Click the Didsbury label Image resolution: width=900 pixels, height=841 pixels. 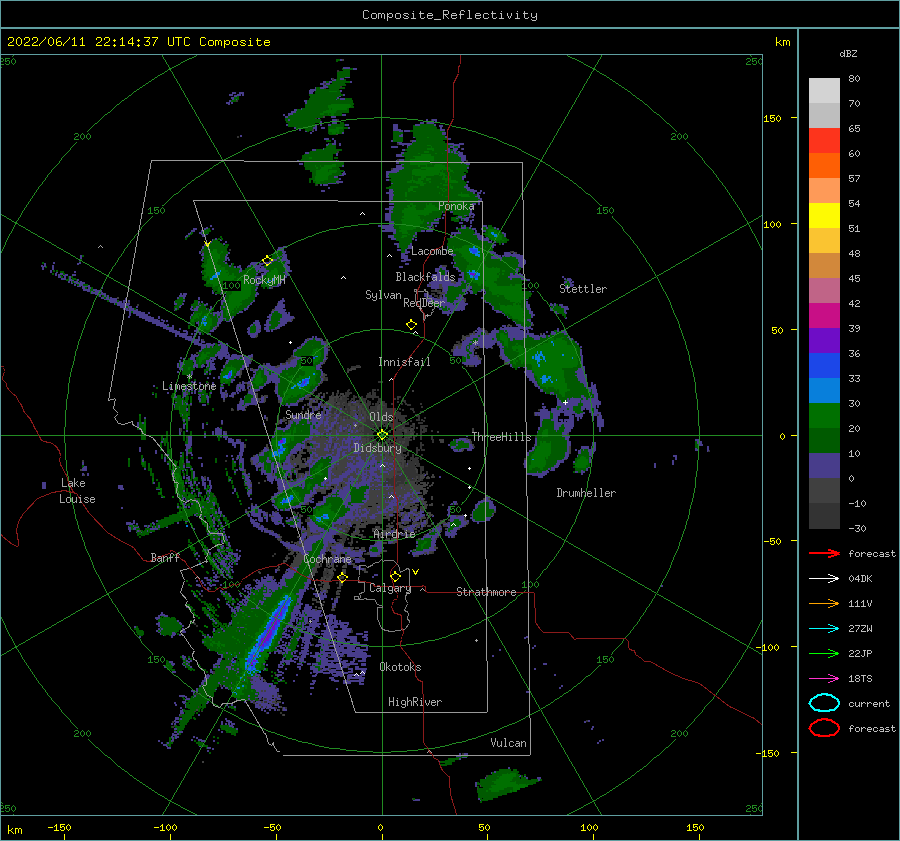pos(377,448)
